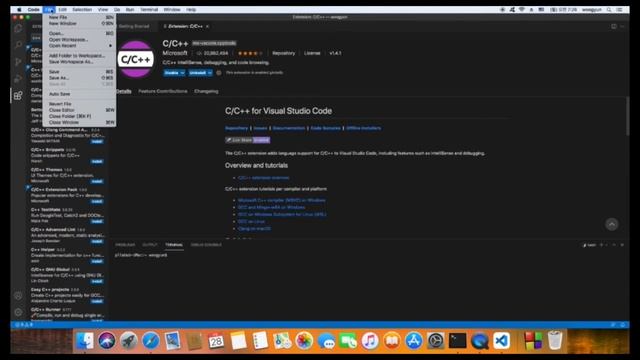Open the Documentation link in the readme
The image size is (640, 360).
289,128
